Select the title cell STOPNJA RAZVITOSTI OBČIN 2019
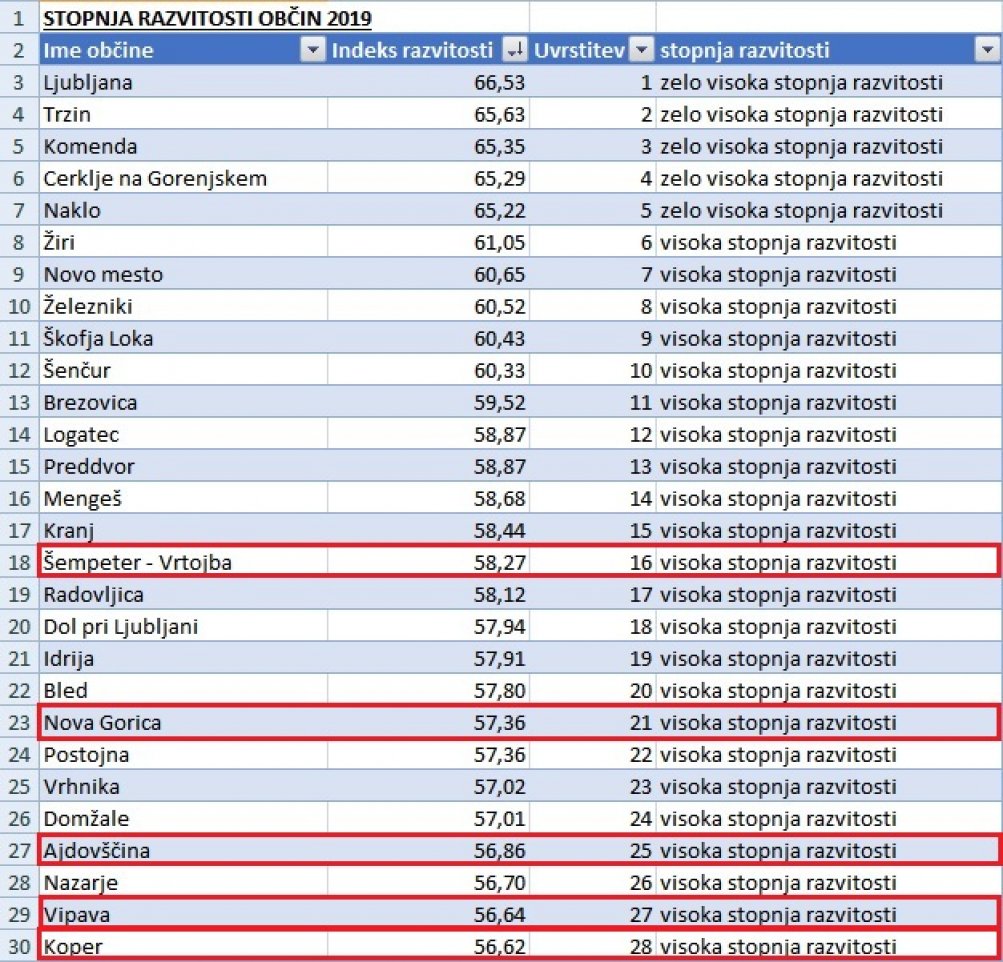This screenshot has width=1003, height=962. pos(207,18)
